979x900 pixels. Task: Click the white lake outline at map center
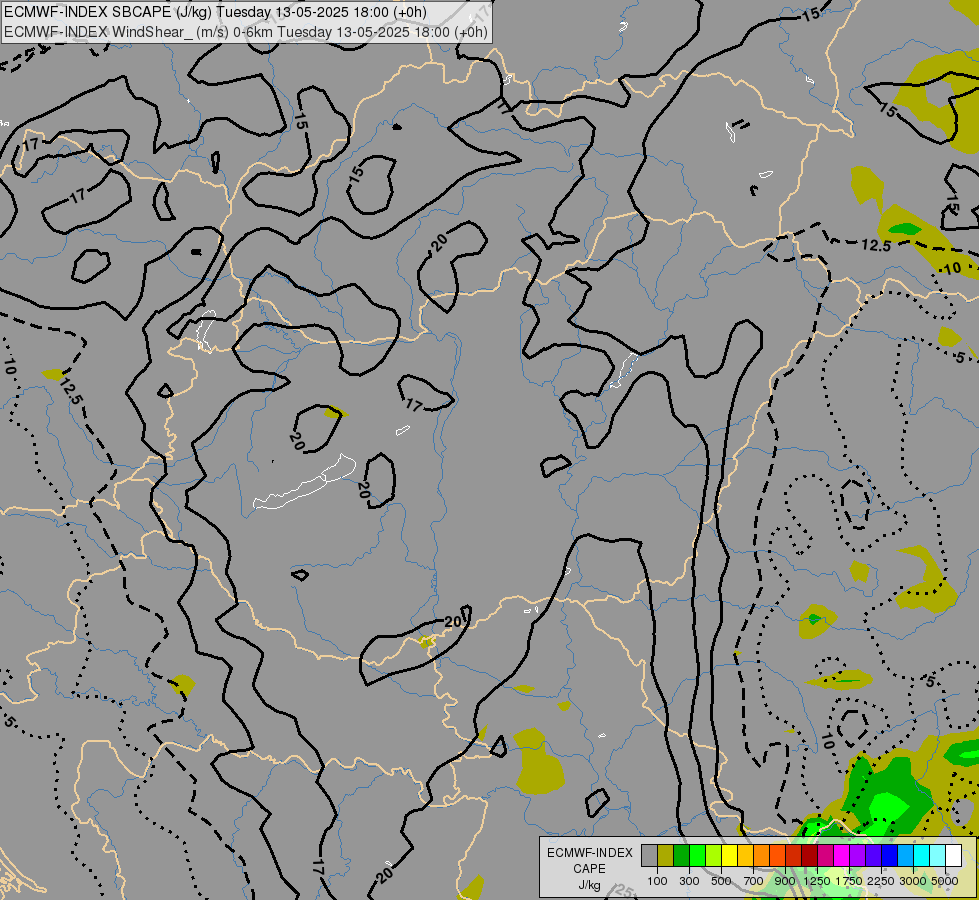pyautogui.click(x=305, y=483)
